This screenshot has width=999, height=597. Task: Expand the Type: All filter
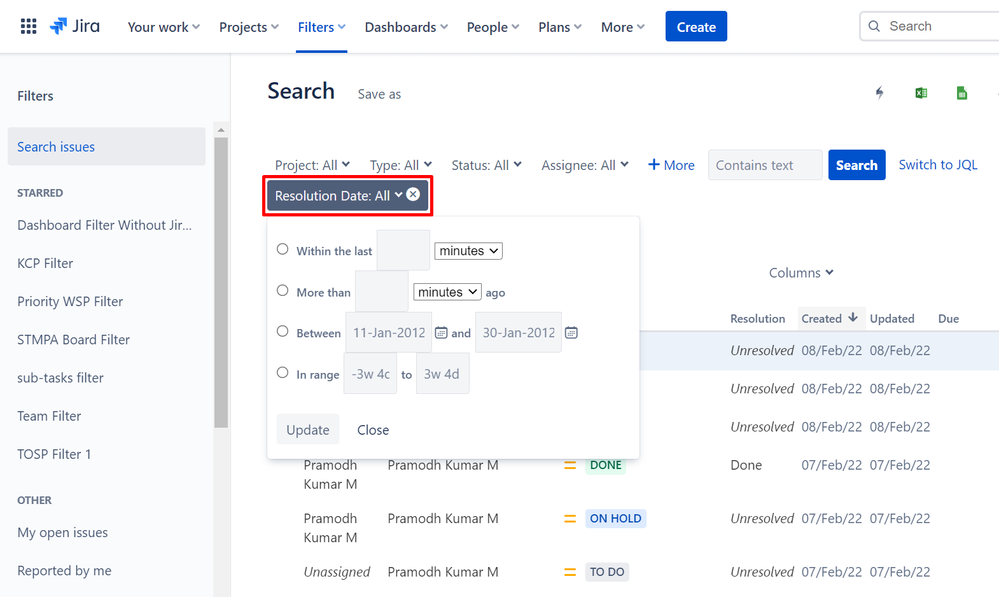point(401,165)
